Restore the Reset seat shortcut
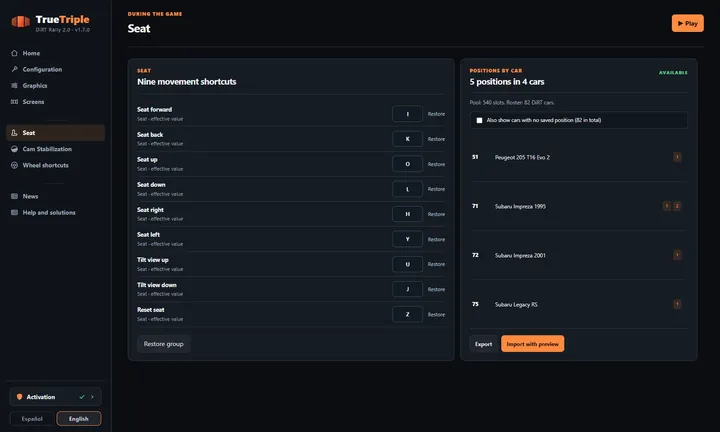Image resolution: width=720 pixels, height=432 pixels. point(436,314)
